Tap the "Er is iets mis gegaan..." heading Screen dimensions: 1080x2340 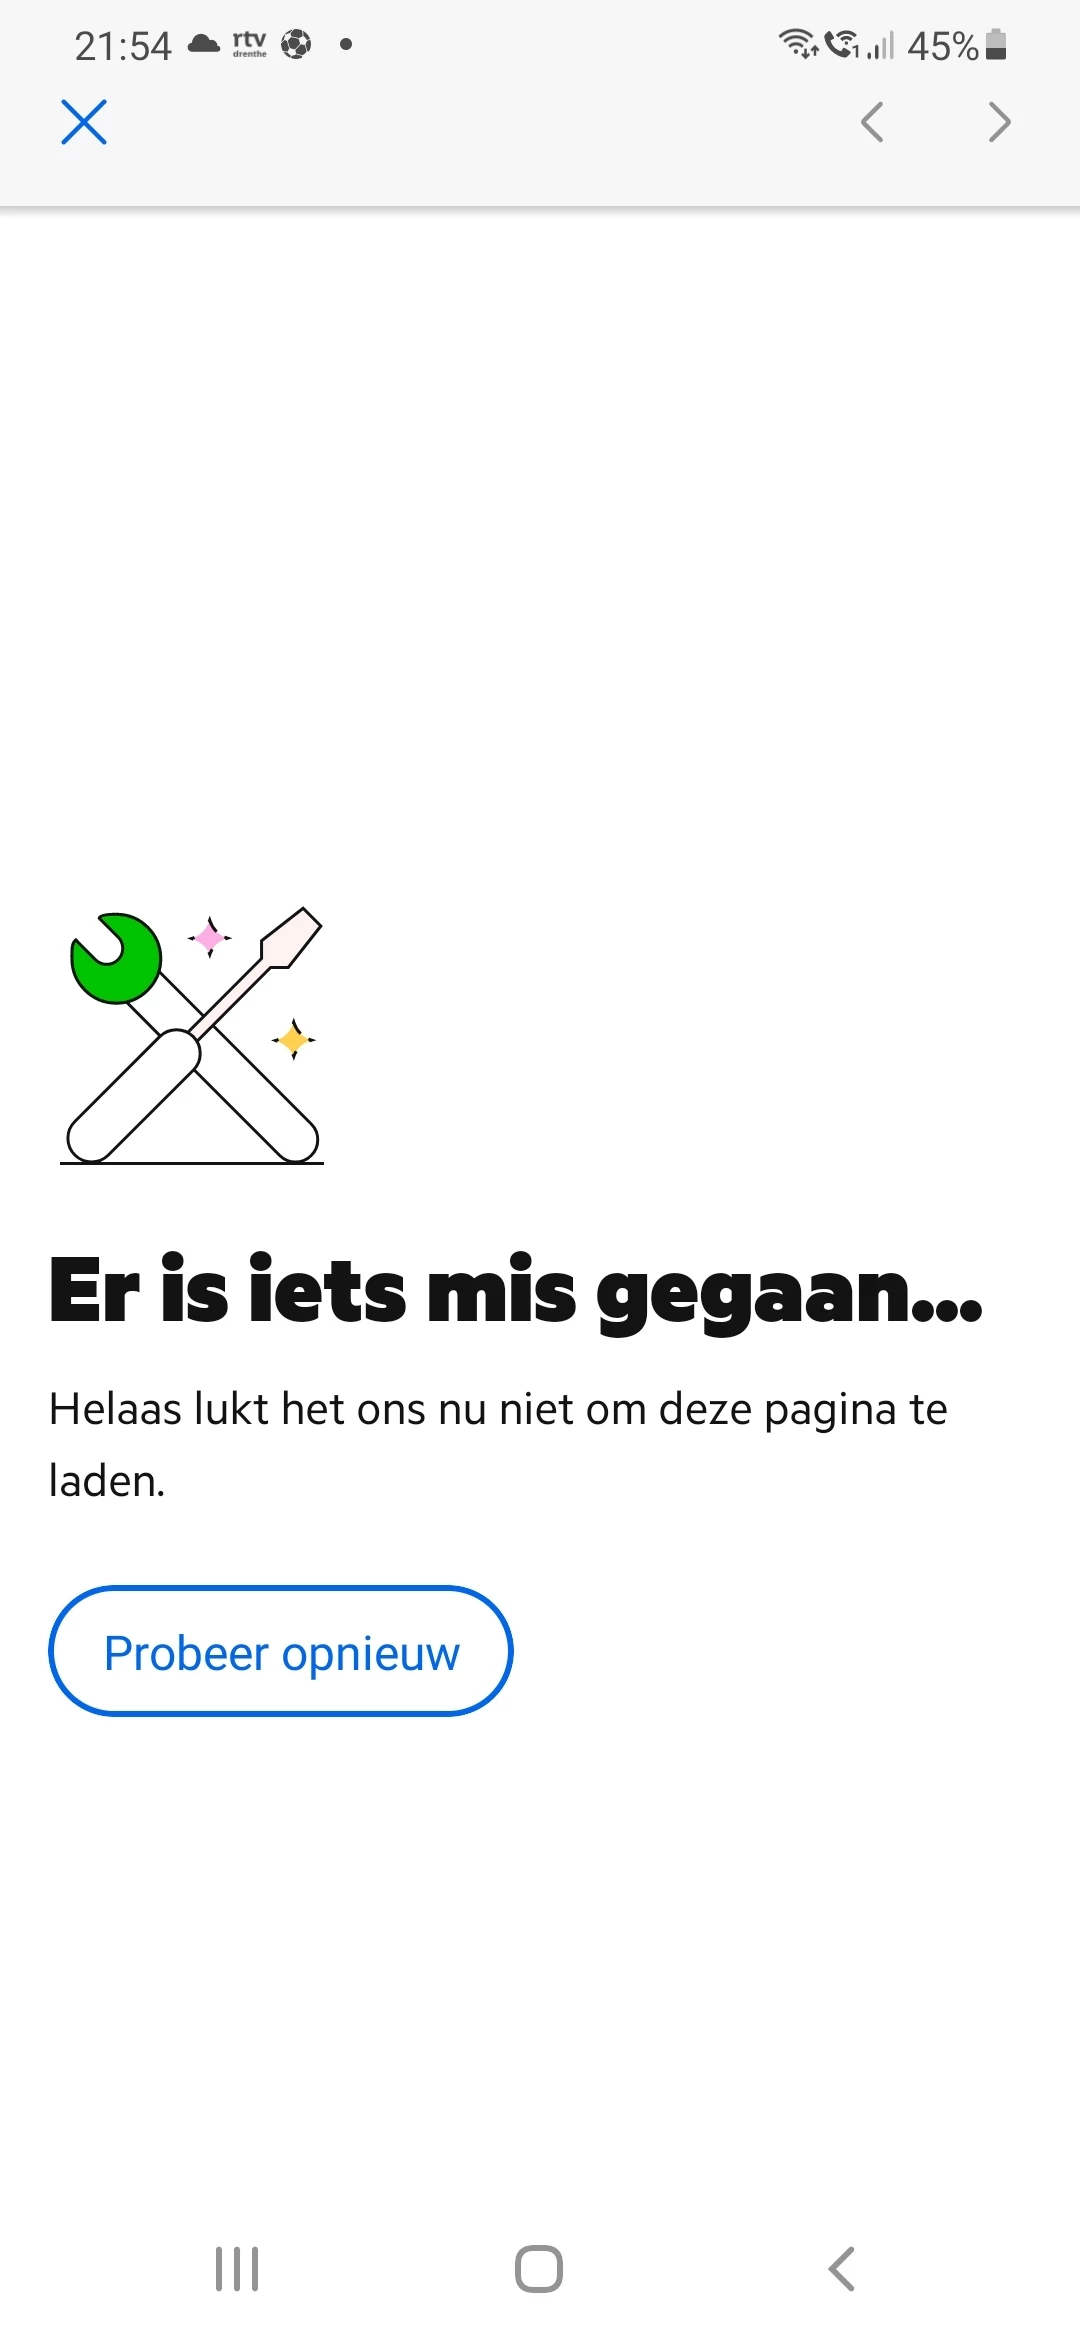(516, 1292)
